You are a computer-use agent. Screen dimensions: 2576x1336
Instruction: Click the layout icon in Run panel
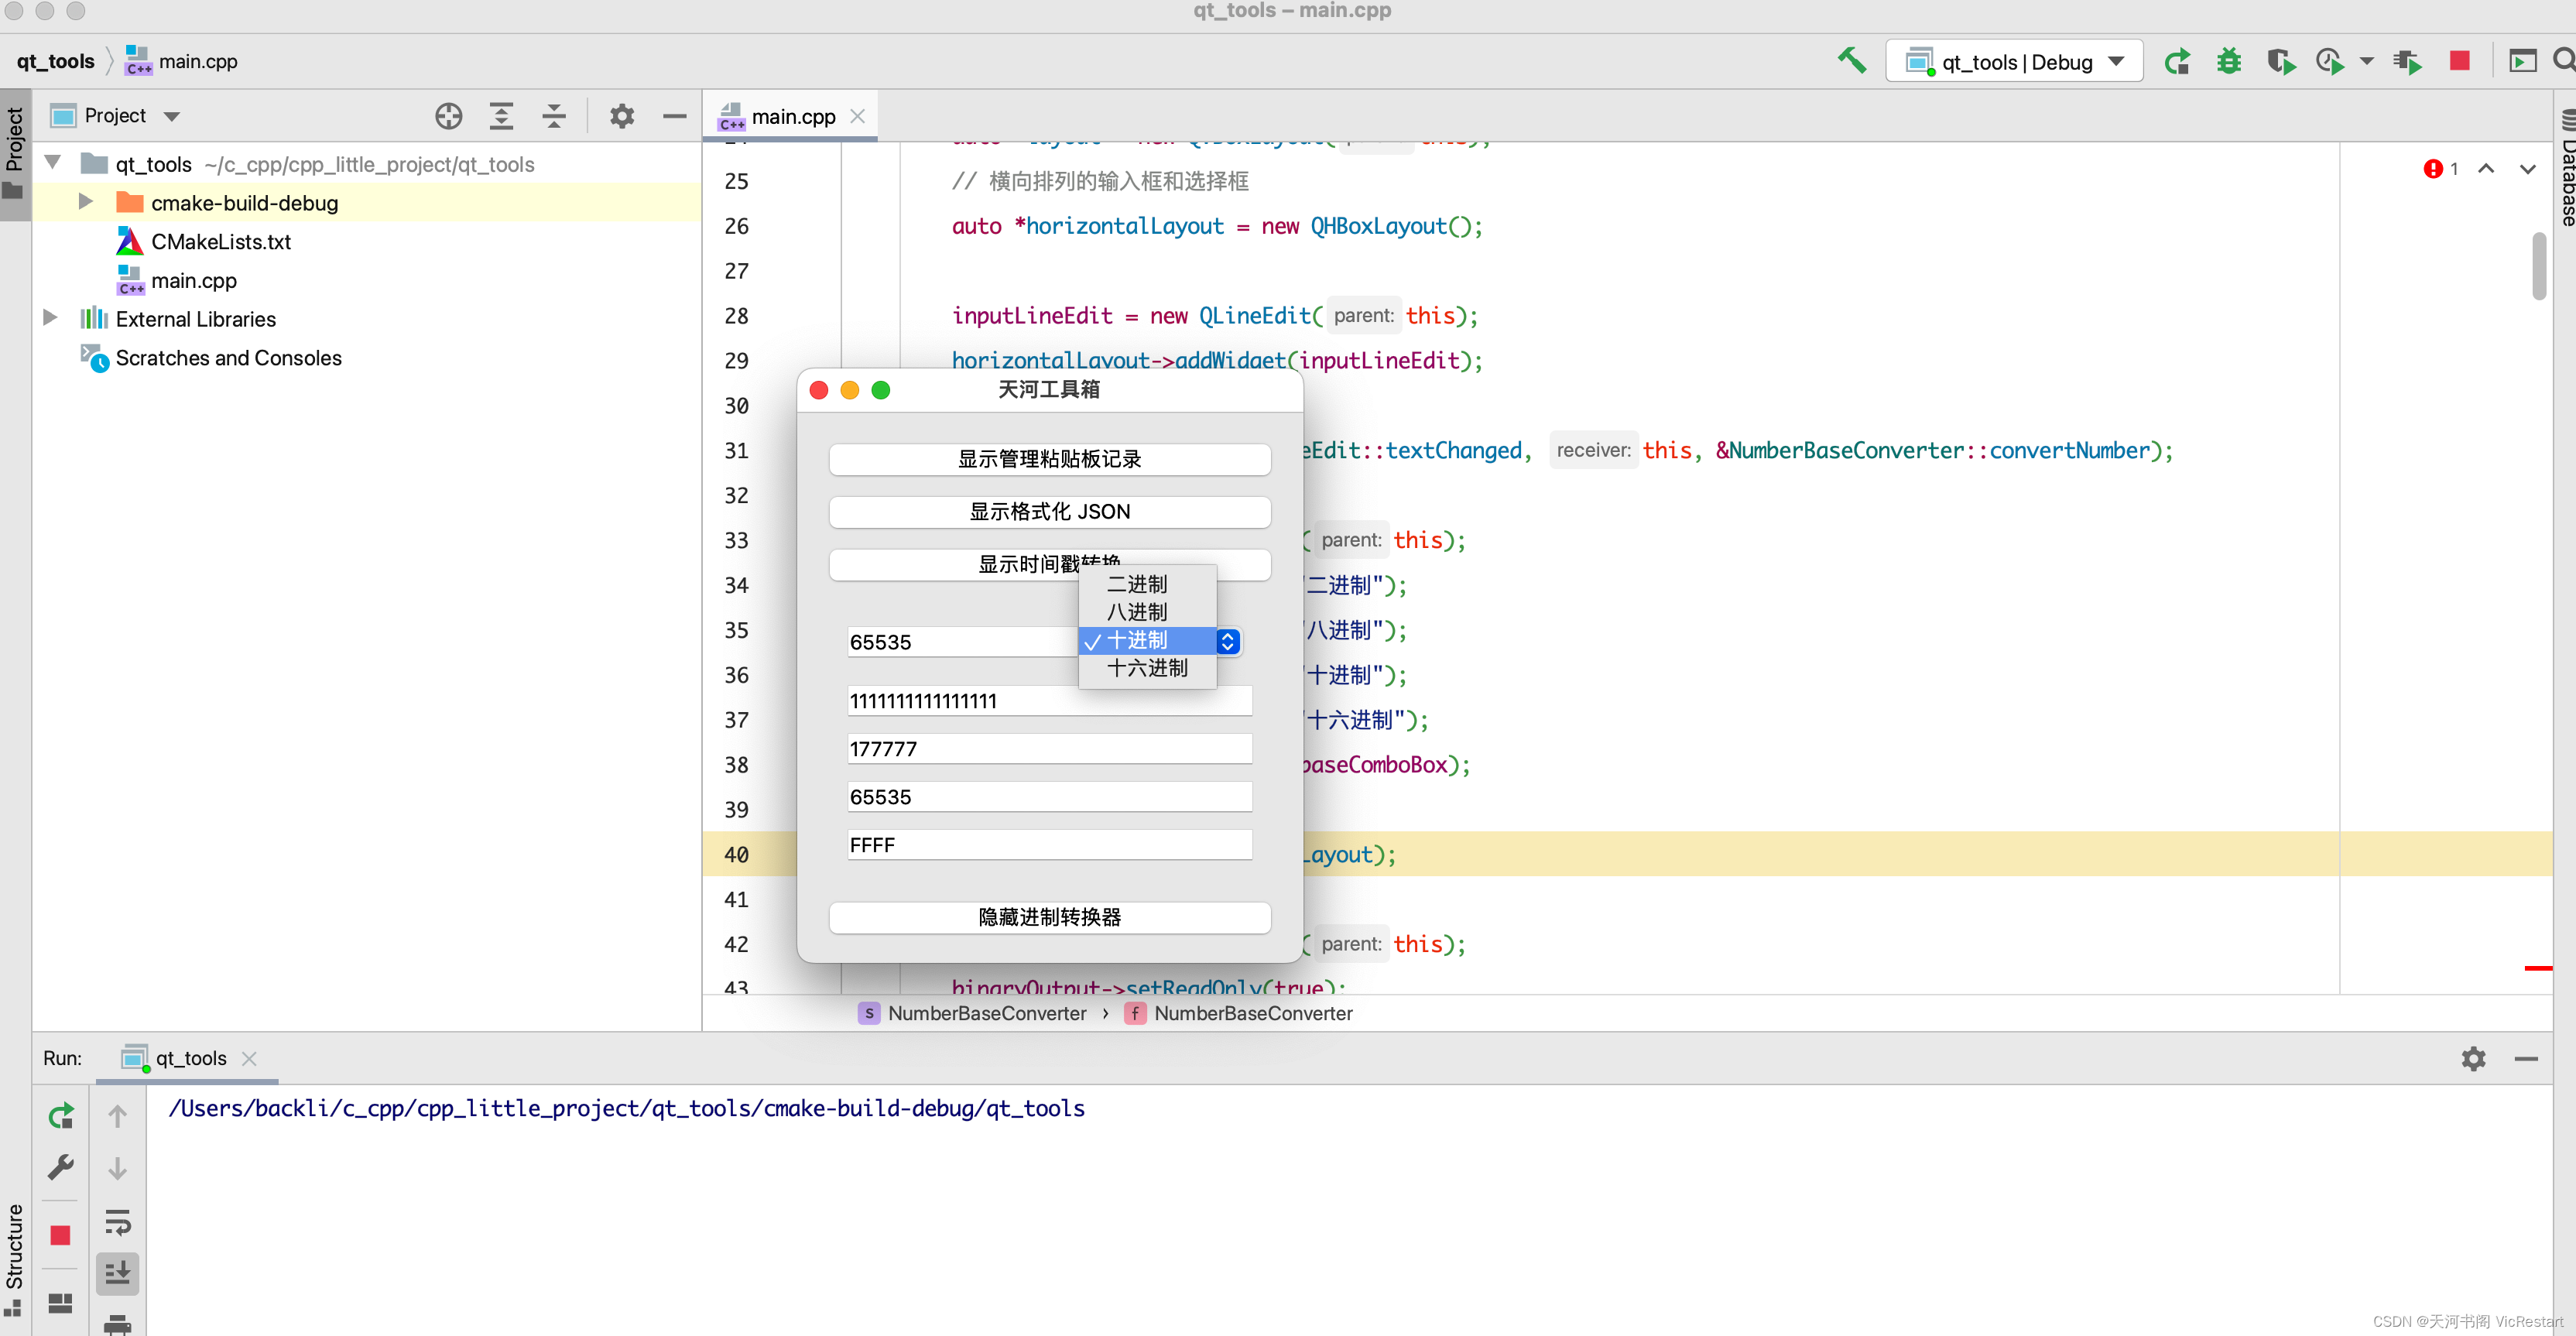[60, 1302]
